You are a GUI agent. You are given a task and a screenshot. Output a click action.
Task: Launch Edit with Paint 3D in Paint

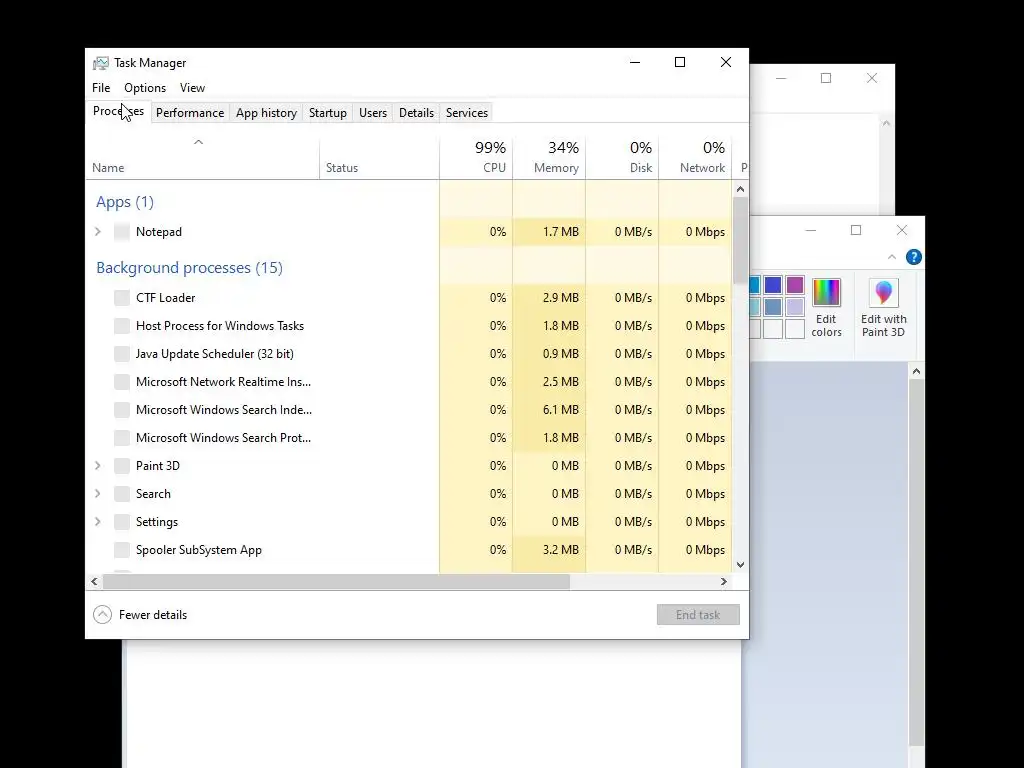click(x=884, y=308)
